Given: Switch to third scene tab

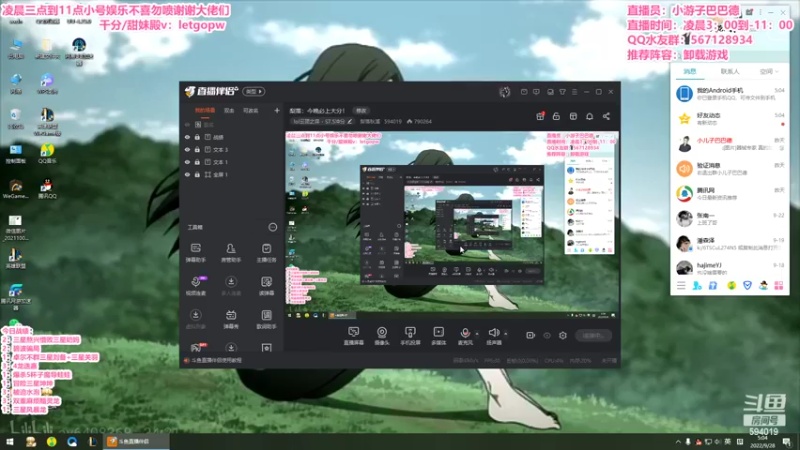Looking at the screenshot, I should (251, 111).
